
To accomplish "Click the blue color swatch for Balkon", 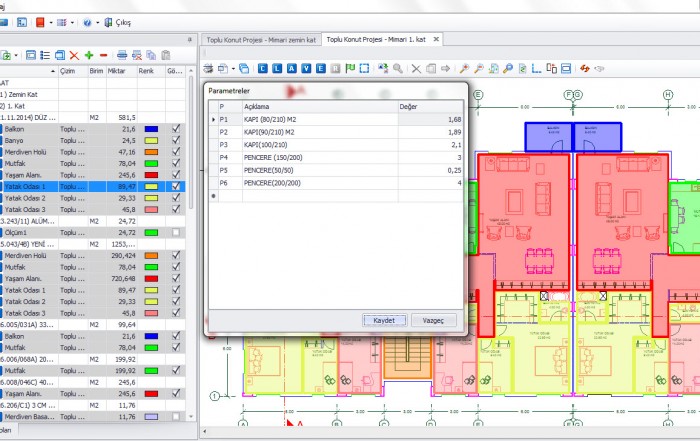I will pos(150,129).
